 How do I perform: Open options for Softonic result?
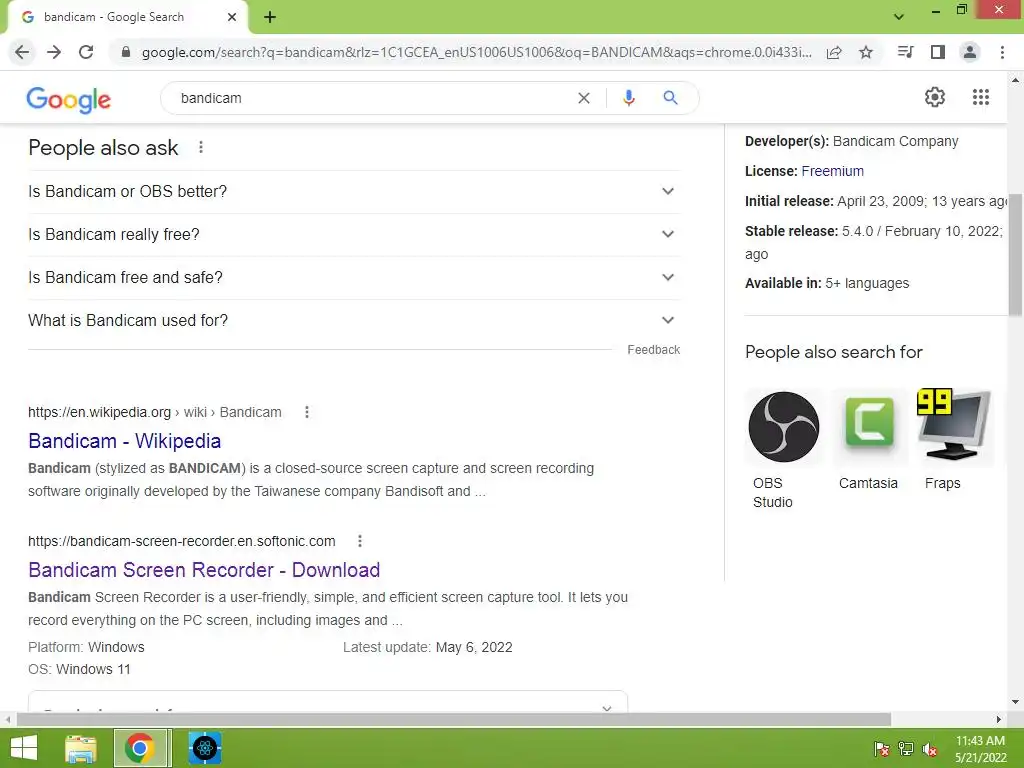(x=360, y=541)
